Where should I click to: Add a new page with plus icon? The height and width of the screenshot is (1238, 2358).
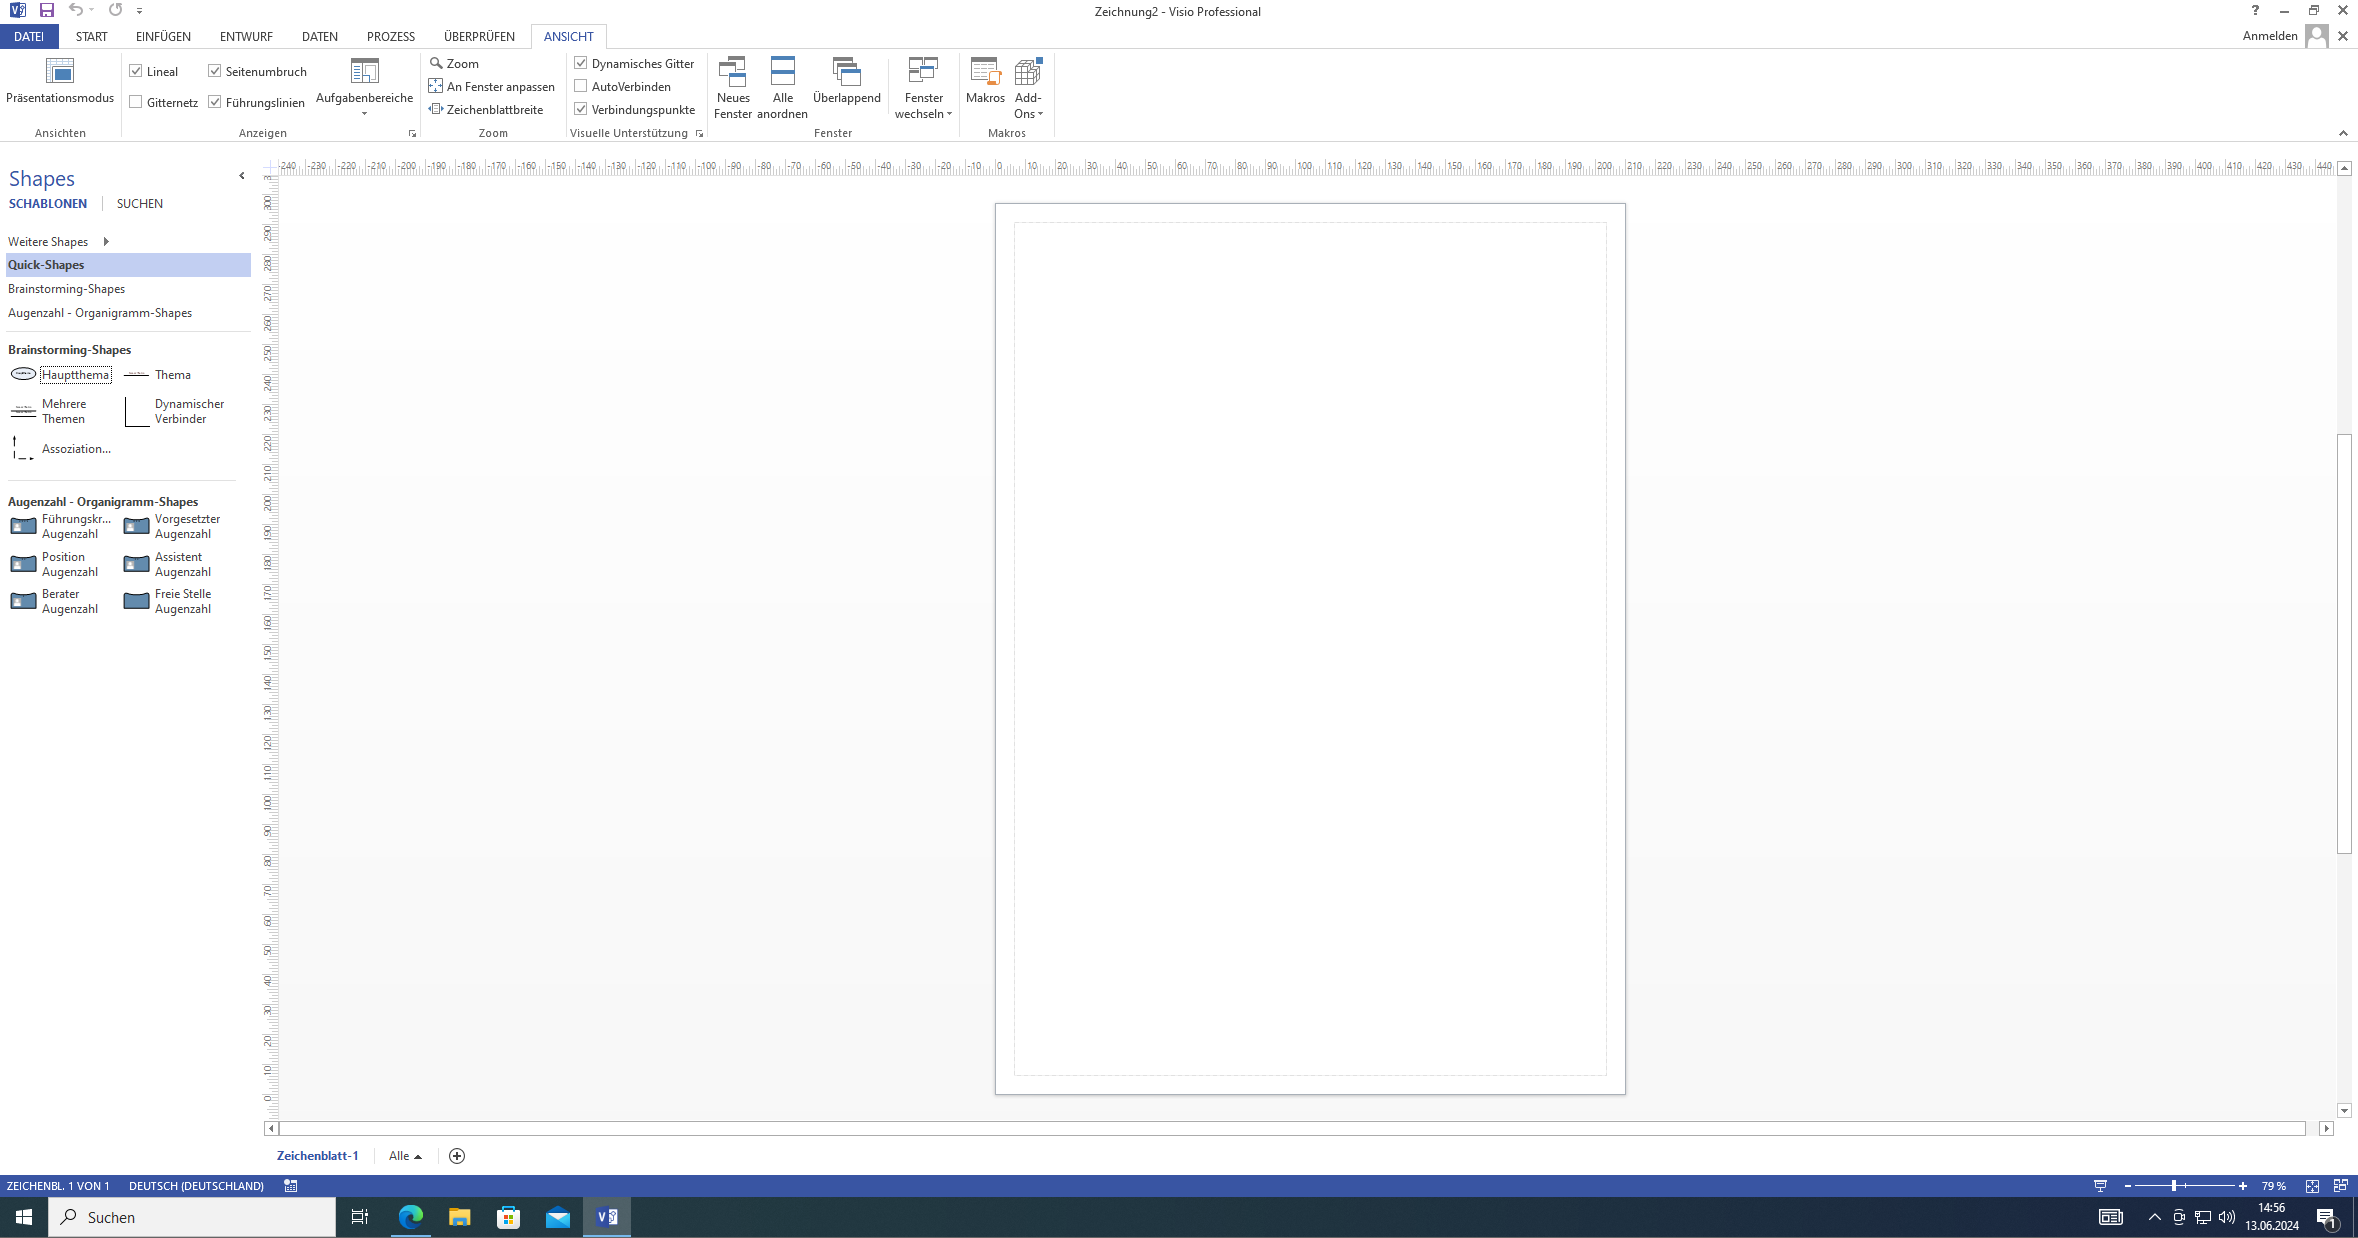pyautogui.click(x=457, y=1155)
